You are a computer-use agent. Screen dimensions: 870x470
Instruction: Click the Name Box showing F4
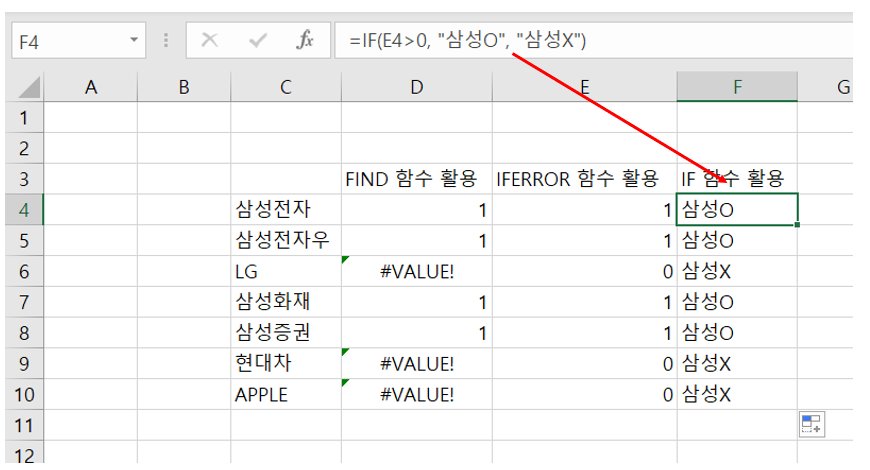click(78, 40)
